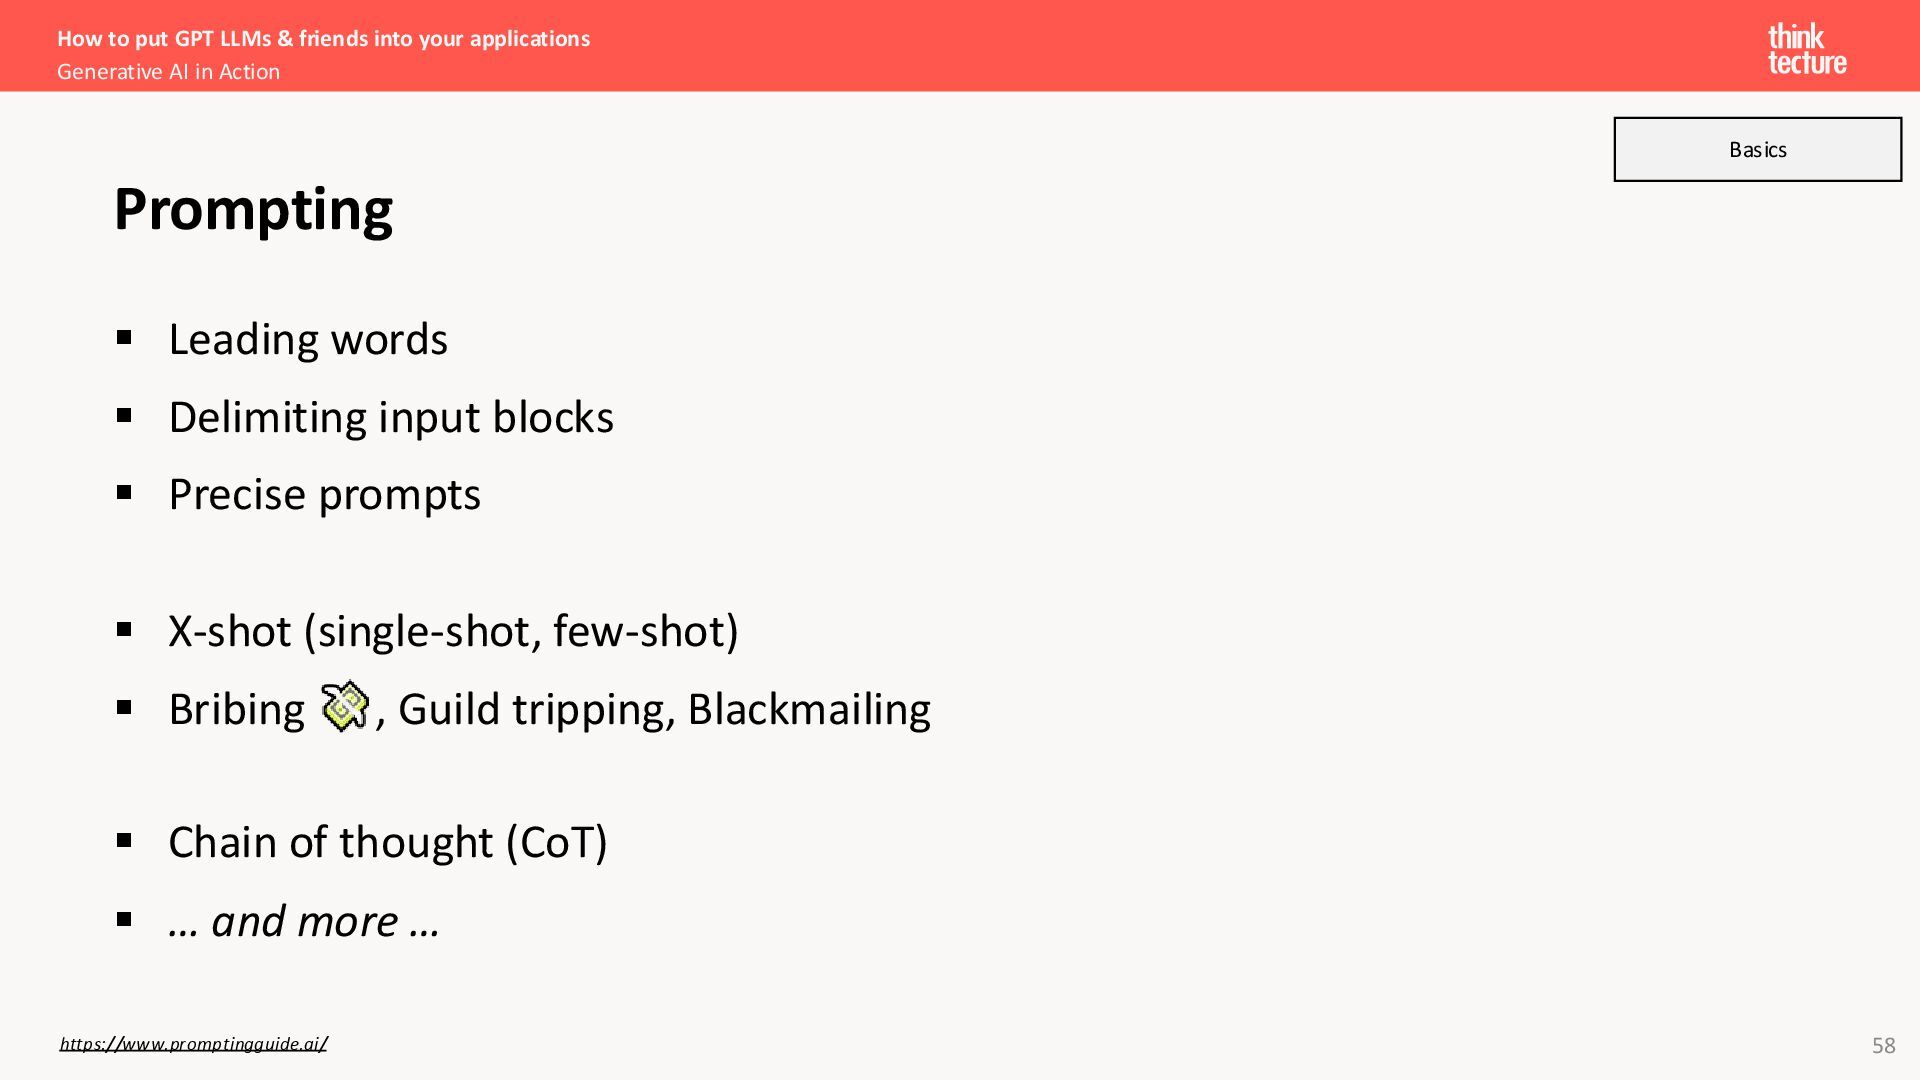This screenshot has height=1080, width=1920.
Task: Click the bullet marker beside Chain of thought
Action: 124,841
